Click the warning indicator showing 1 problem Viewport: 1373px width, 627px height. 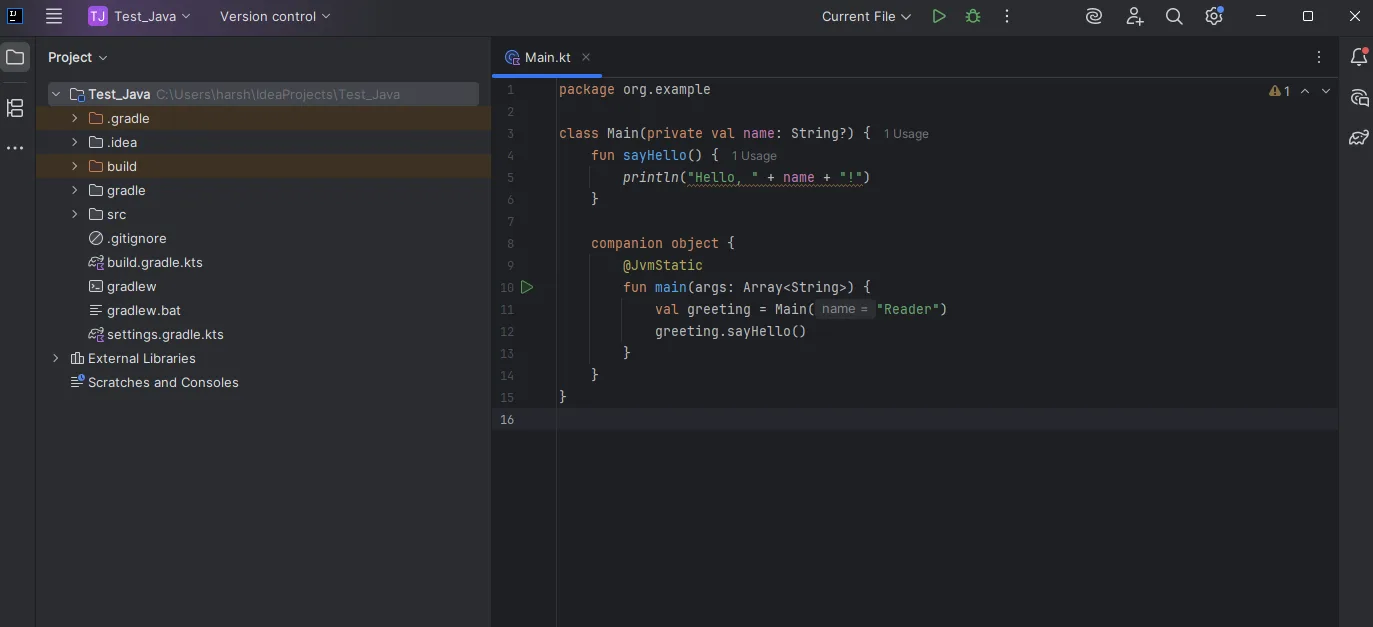coord(1279,91)
